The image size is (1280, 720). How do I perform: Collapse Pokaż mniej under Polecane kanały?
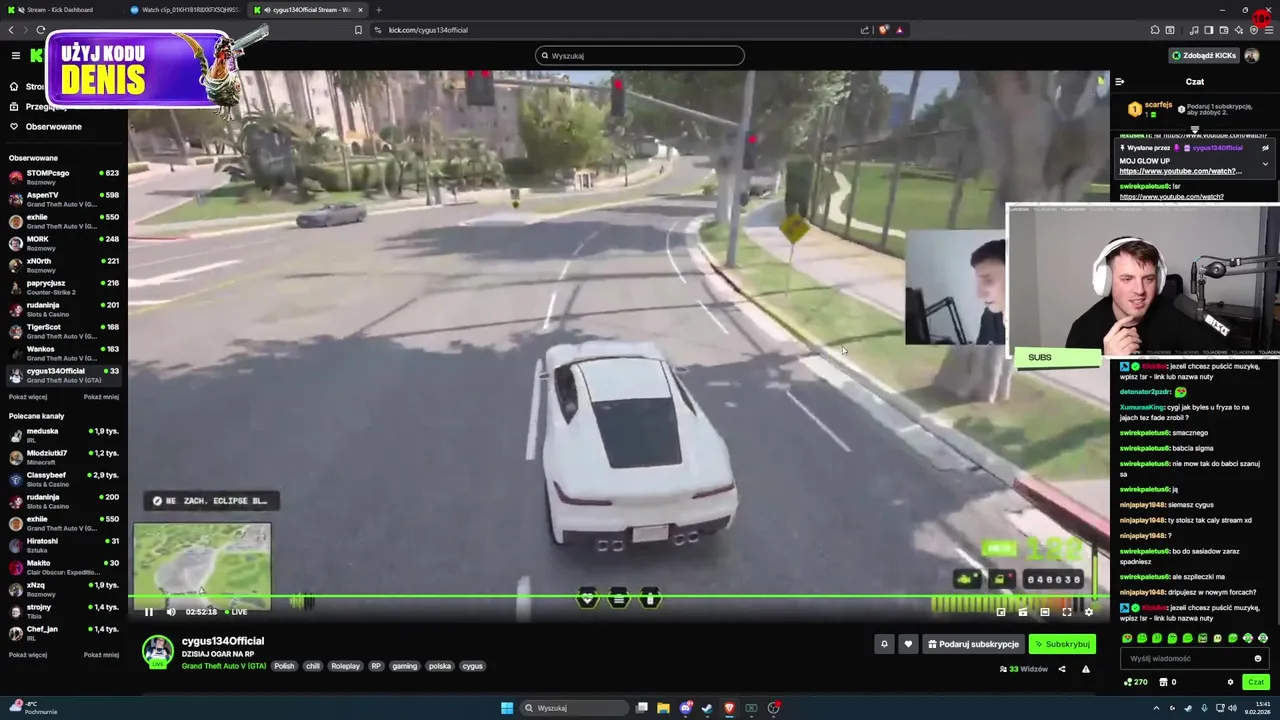[x=101, y=655]
